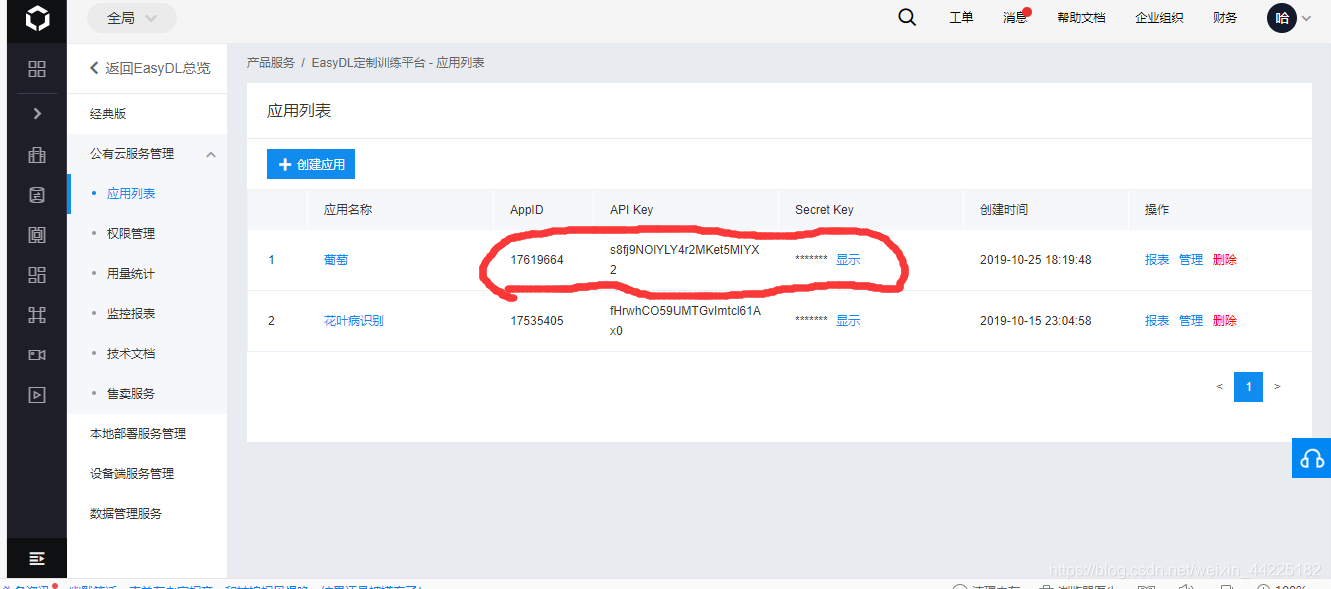1331x589 pixels.
Task: Click the EasyDL定制训练平台 - 应用列表 breadcrumb
Action: (398, 63)
